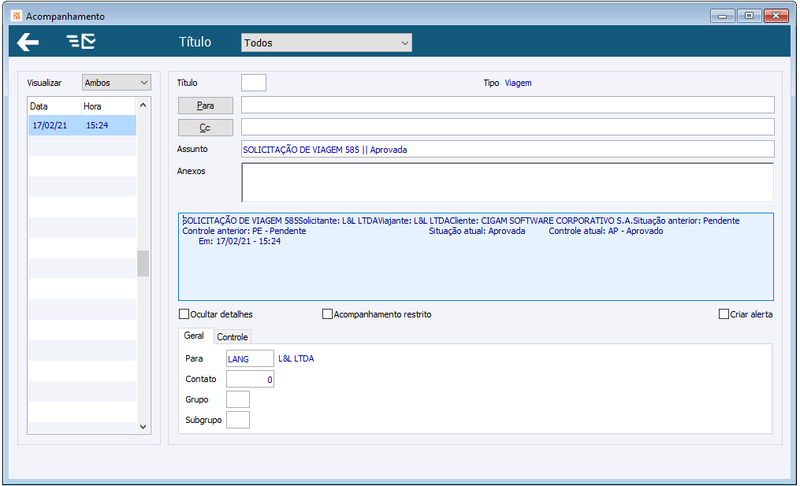Screen dimensions: 800x486
Task: Click the list scrollbar thumb
Action: tap(143, 263)
